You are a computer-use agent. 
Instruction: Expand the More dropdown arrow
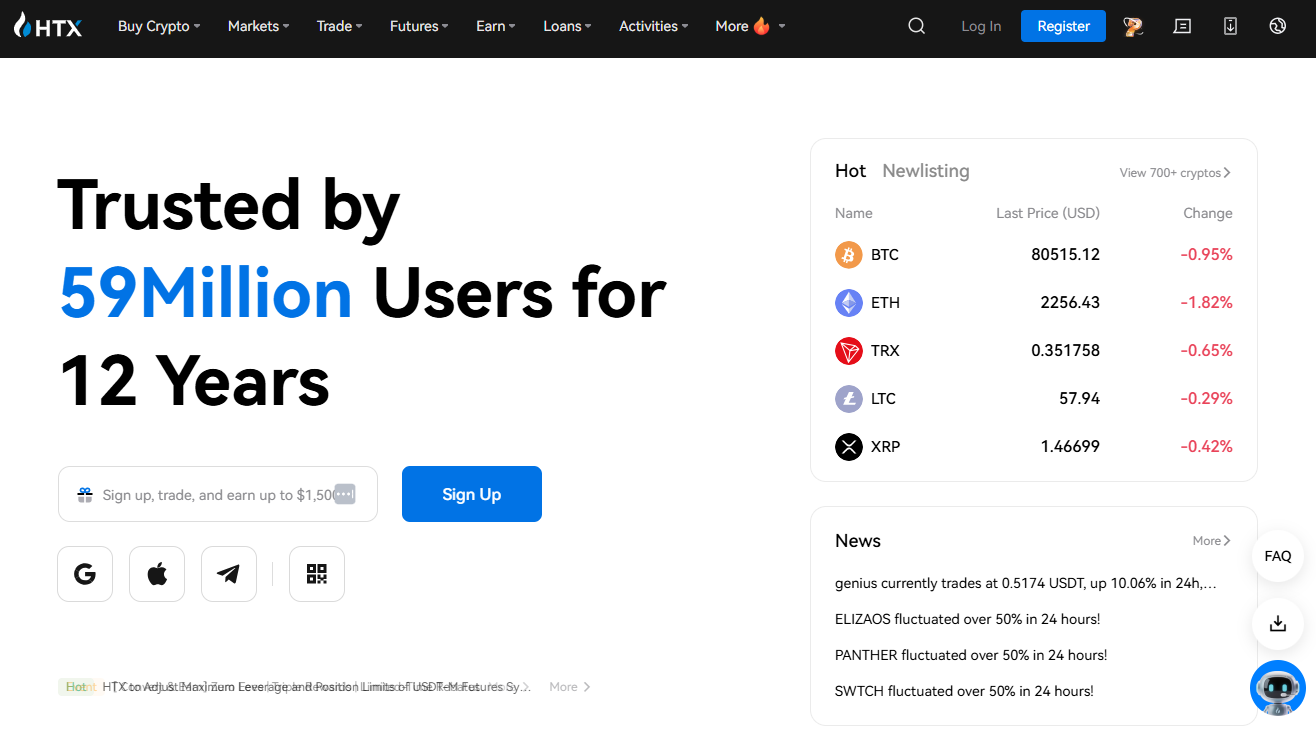(x=782, y=26)
